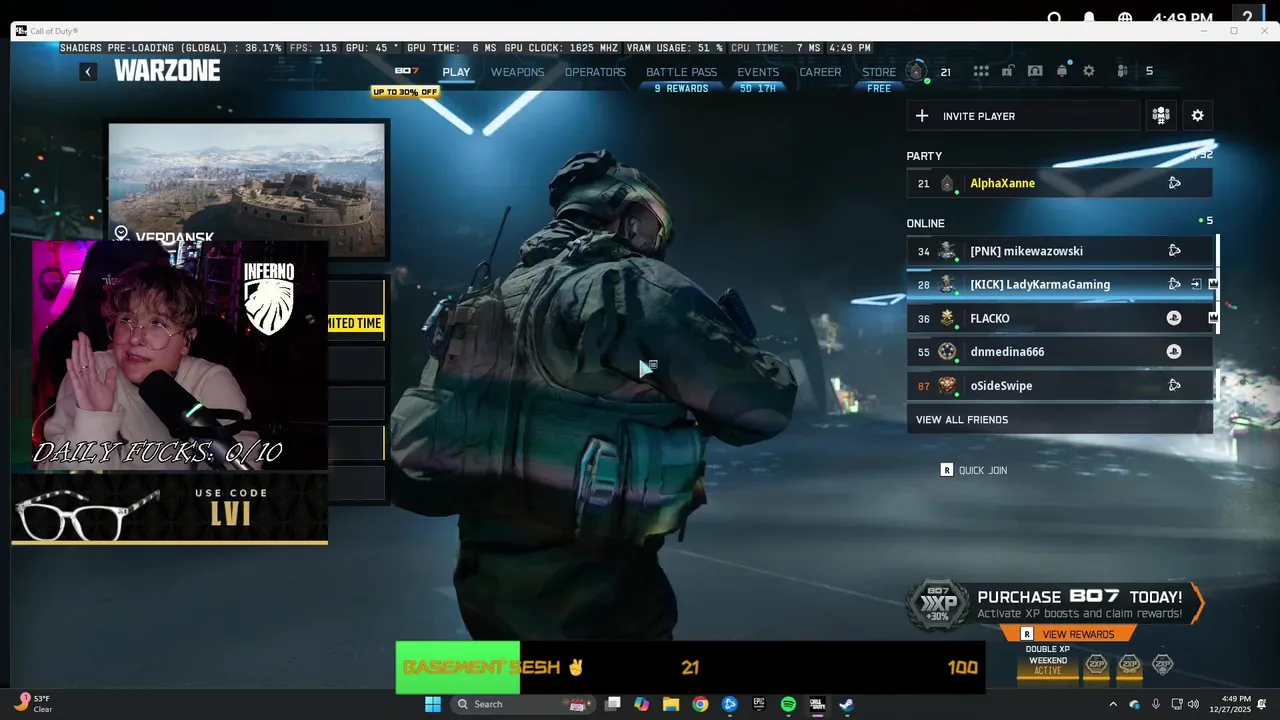Open the weather widget showing 53°F

pyautogui.click(x=34, y=704)
